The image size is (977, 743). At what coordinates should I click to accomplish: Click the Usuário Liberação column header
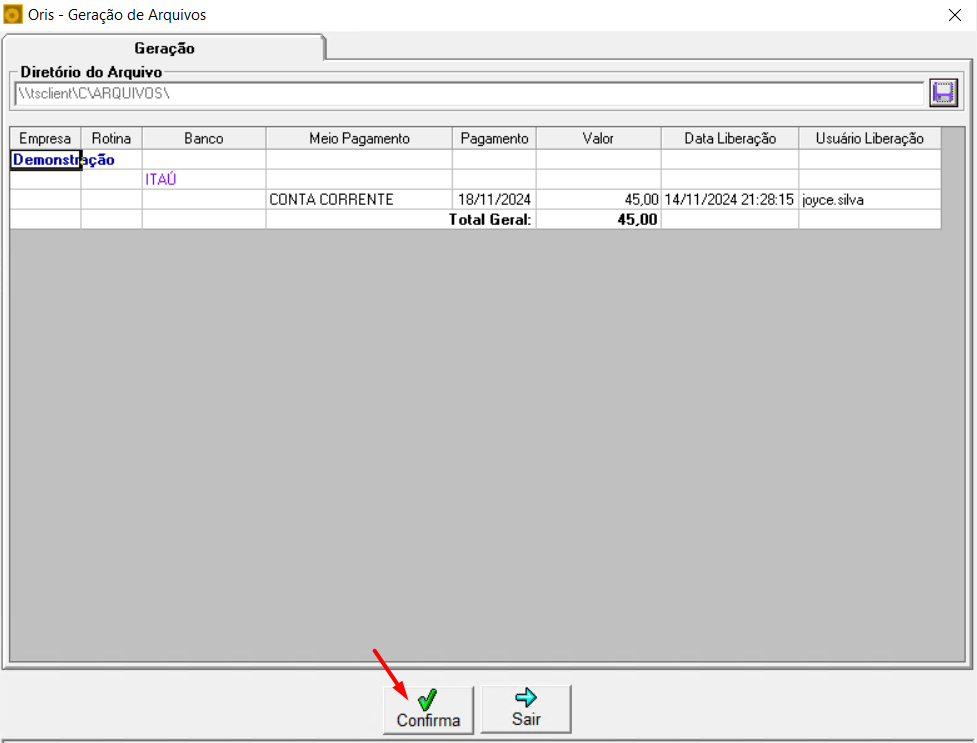click(x=870, y=138)
